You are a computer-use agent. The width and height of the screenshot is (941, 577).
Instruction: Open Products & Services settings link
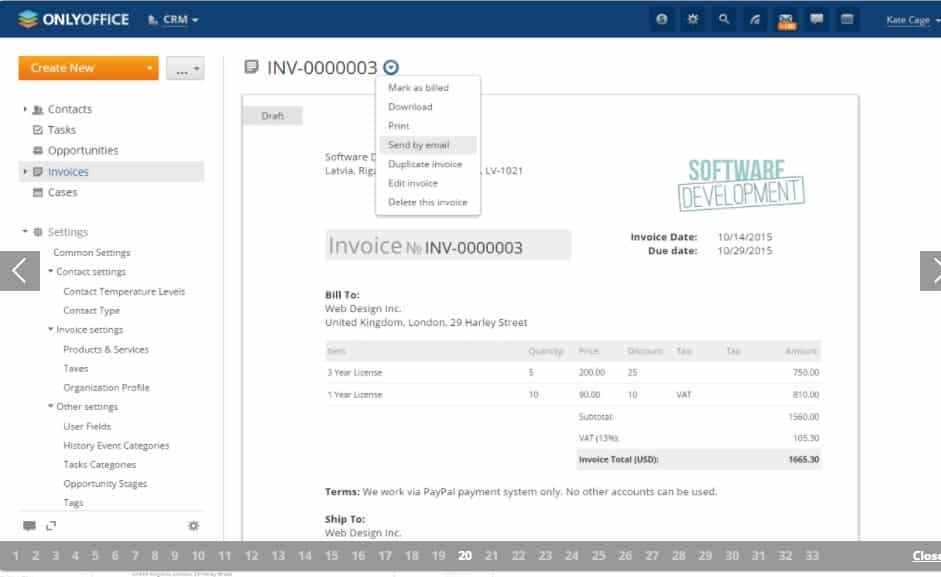point(106,350)
